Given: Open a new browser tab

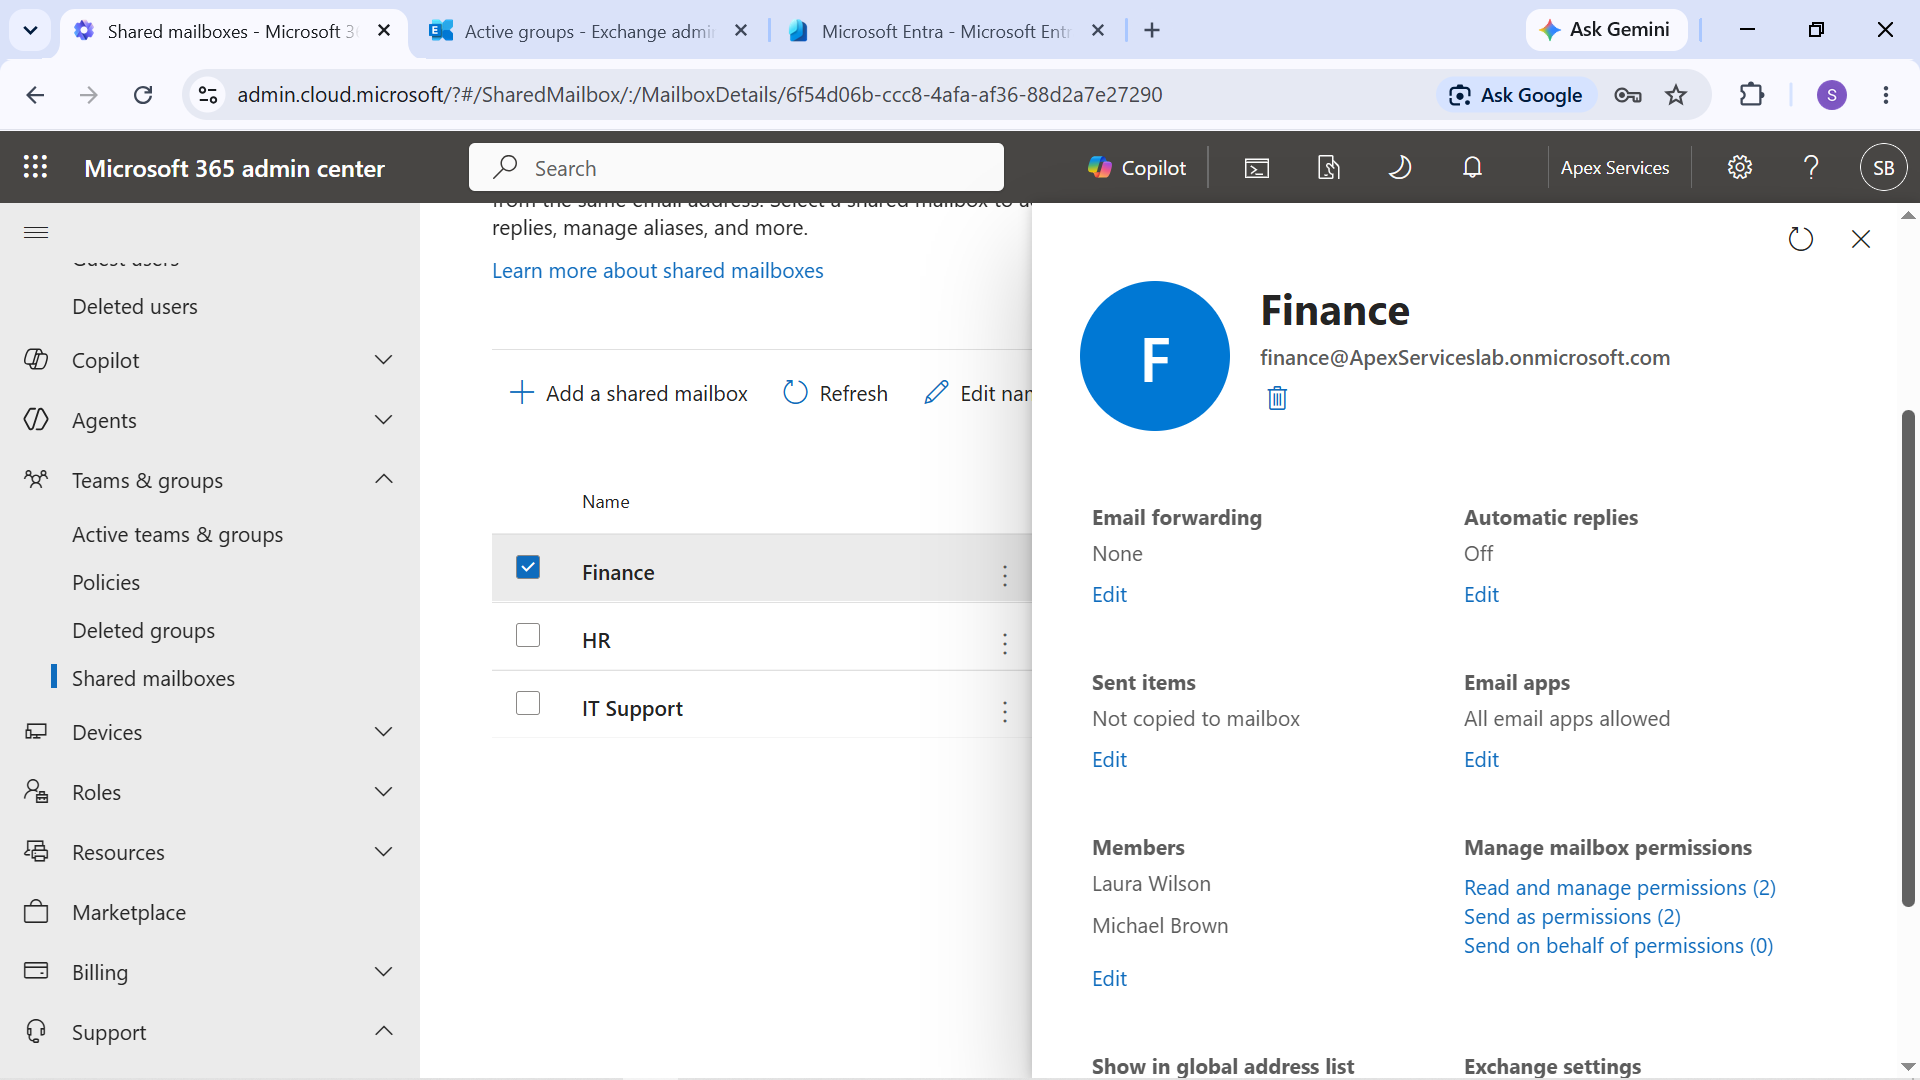Looking at the screenshot, I should tap(1152, 31).
